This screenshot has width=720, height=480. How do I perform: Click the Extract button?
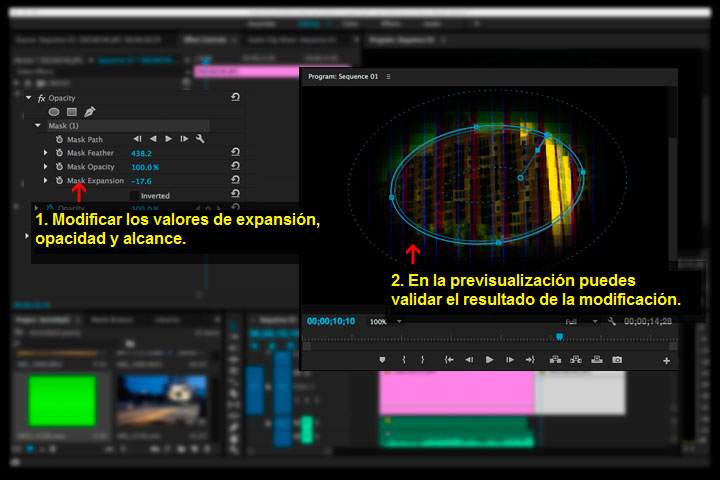(576, 360)
